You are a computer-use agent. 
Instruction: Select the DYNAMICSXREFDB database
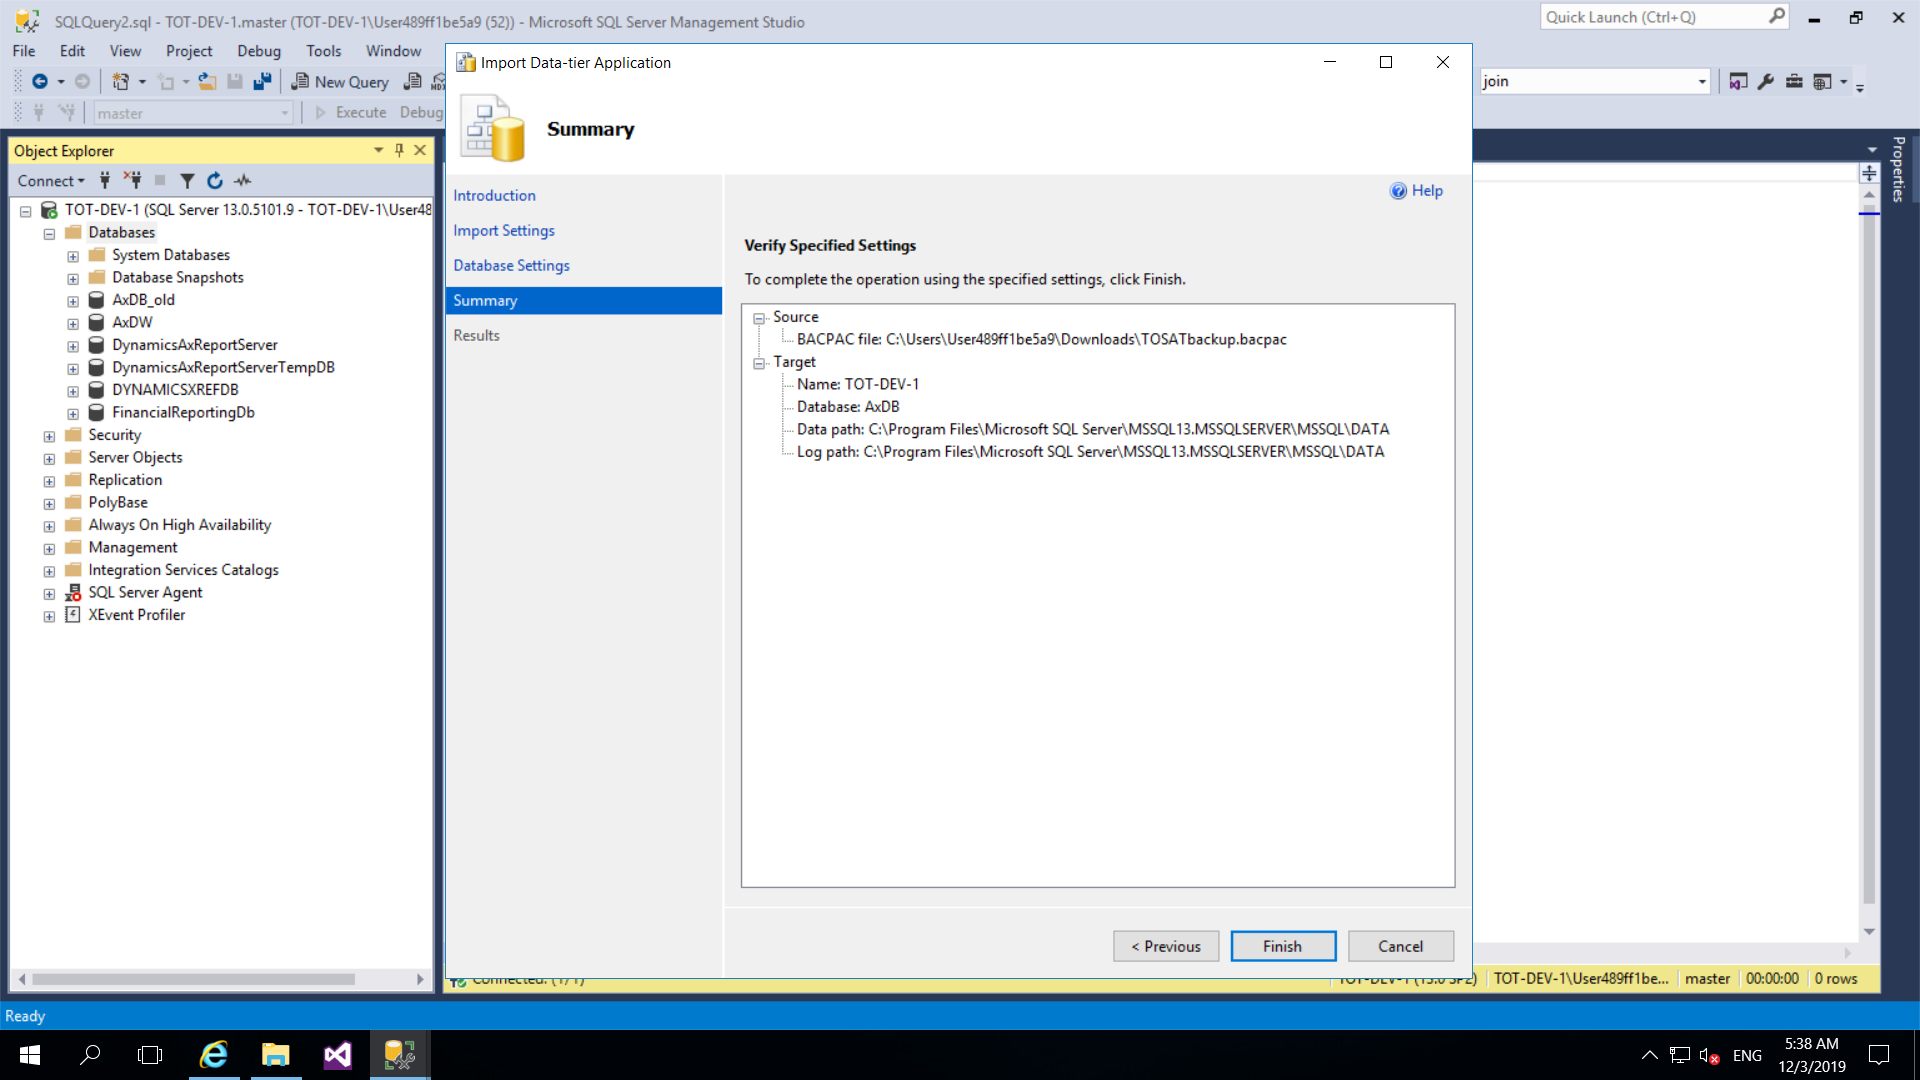pyautogui.click(x=175, y=390)
